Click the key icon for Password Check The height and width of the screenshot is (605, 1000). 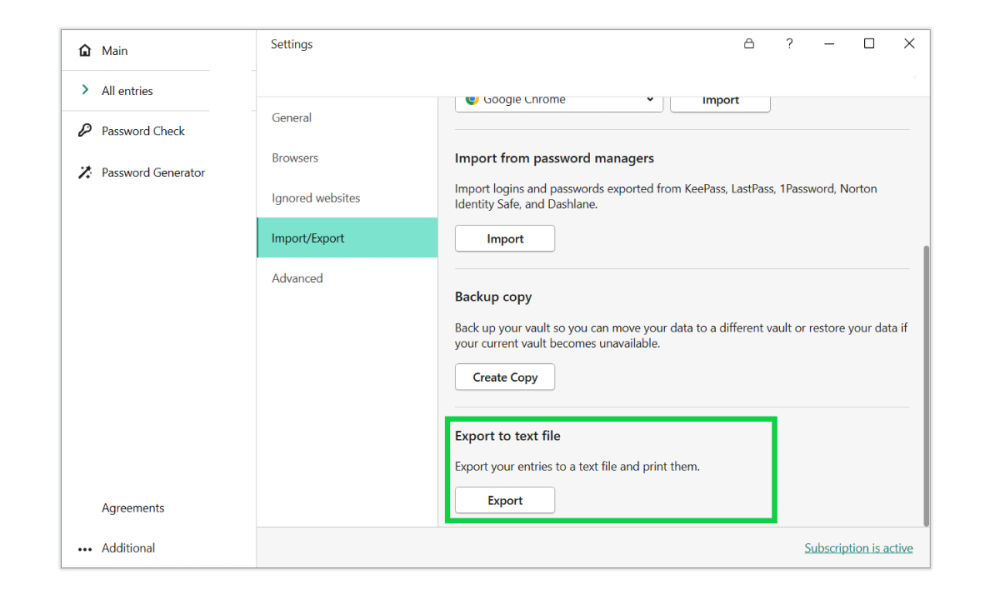[85, 131]
